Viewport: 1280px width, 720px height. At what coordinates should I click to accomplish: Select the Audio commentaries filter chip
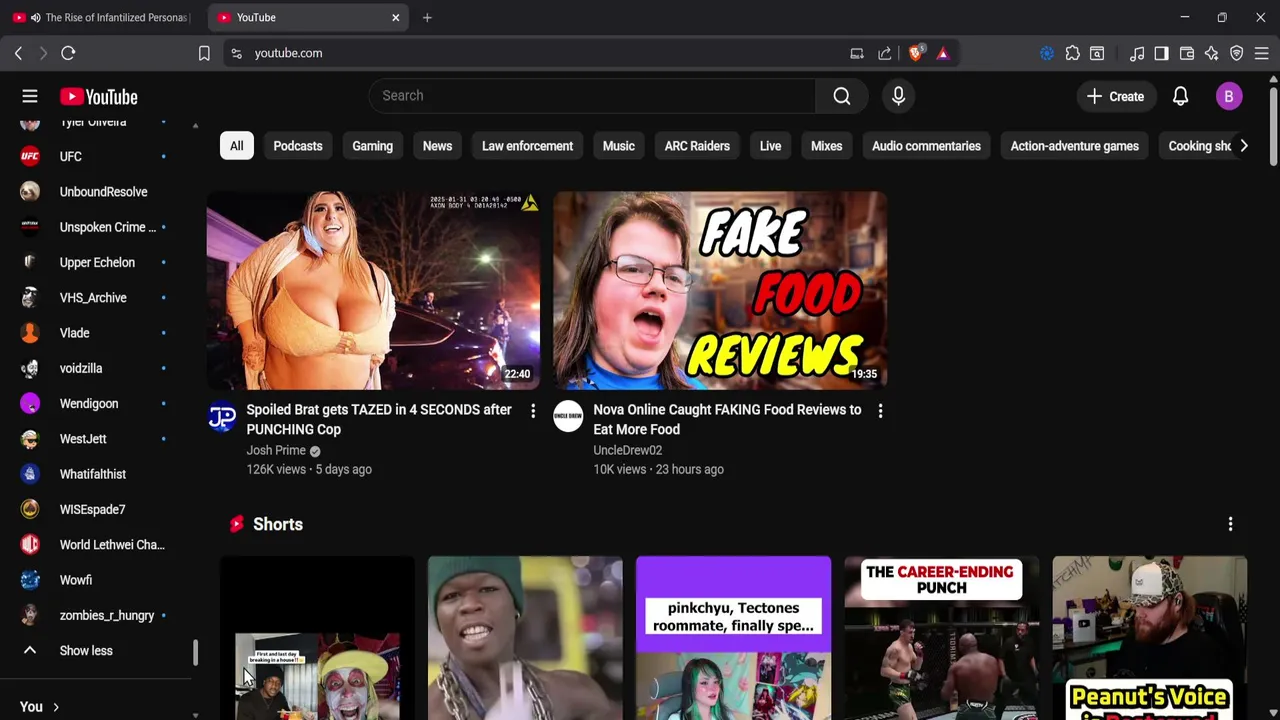[x=926, y=146]
